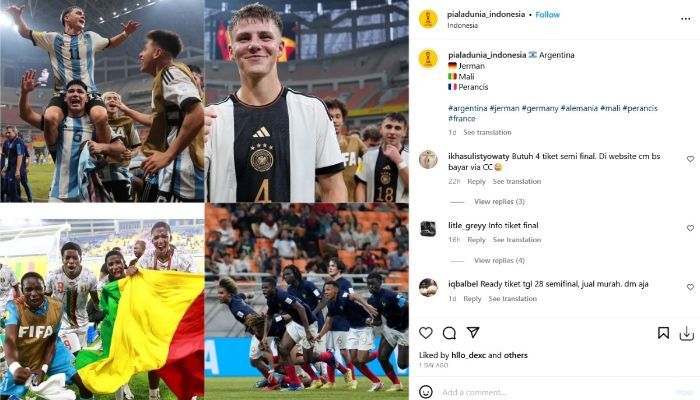Open the three-dot more options menu
This screenshot has width=700, height=400.
[x=686, y=19]
